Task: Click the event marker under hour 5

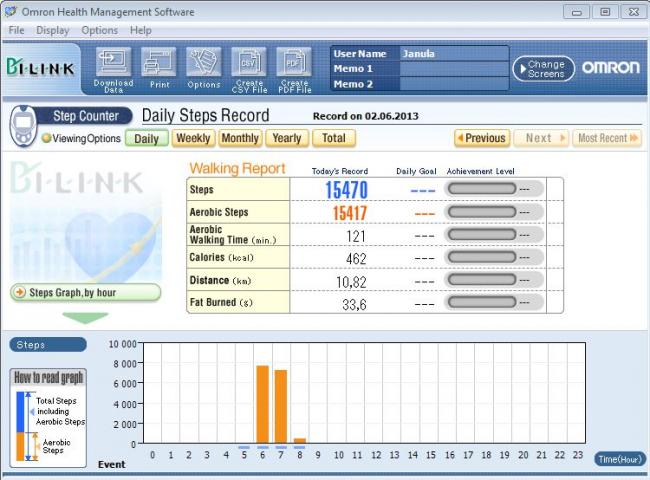Action: 244,448
